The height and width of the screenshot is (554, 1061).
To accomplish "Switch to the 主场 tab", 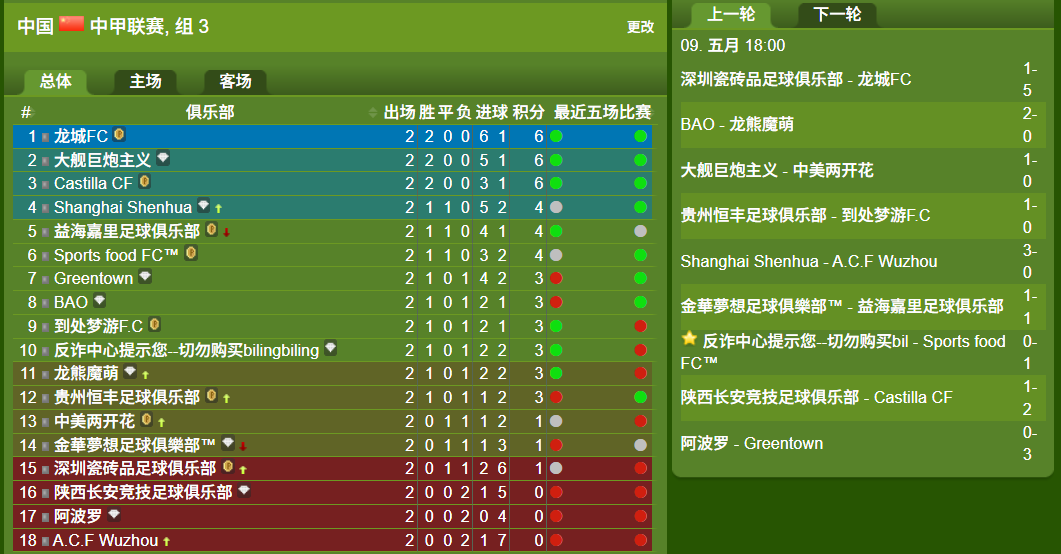I will 145,81.
